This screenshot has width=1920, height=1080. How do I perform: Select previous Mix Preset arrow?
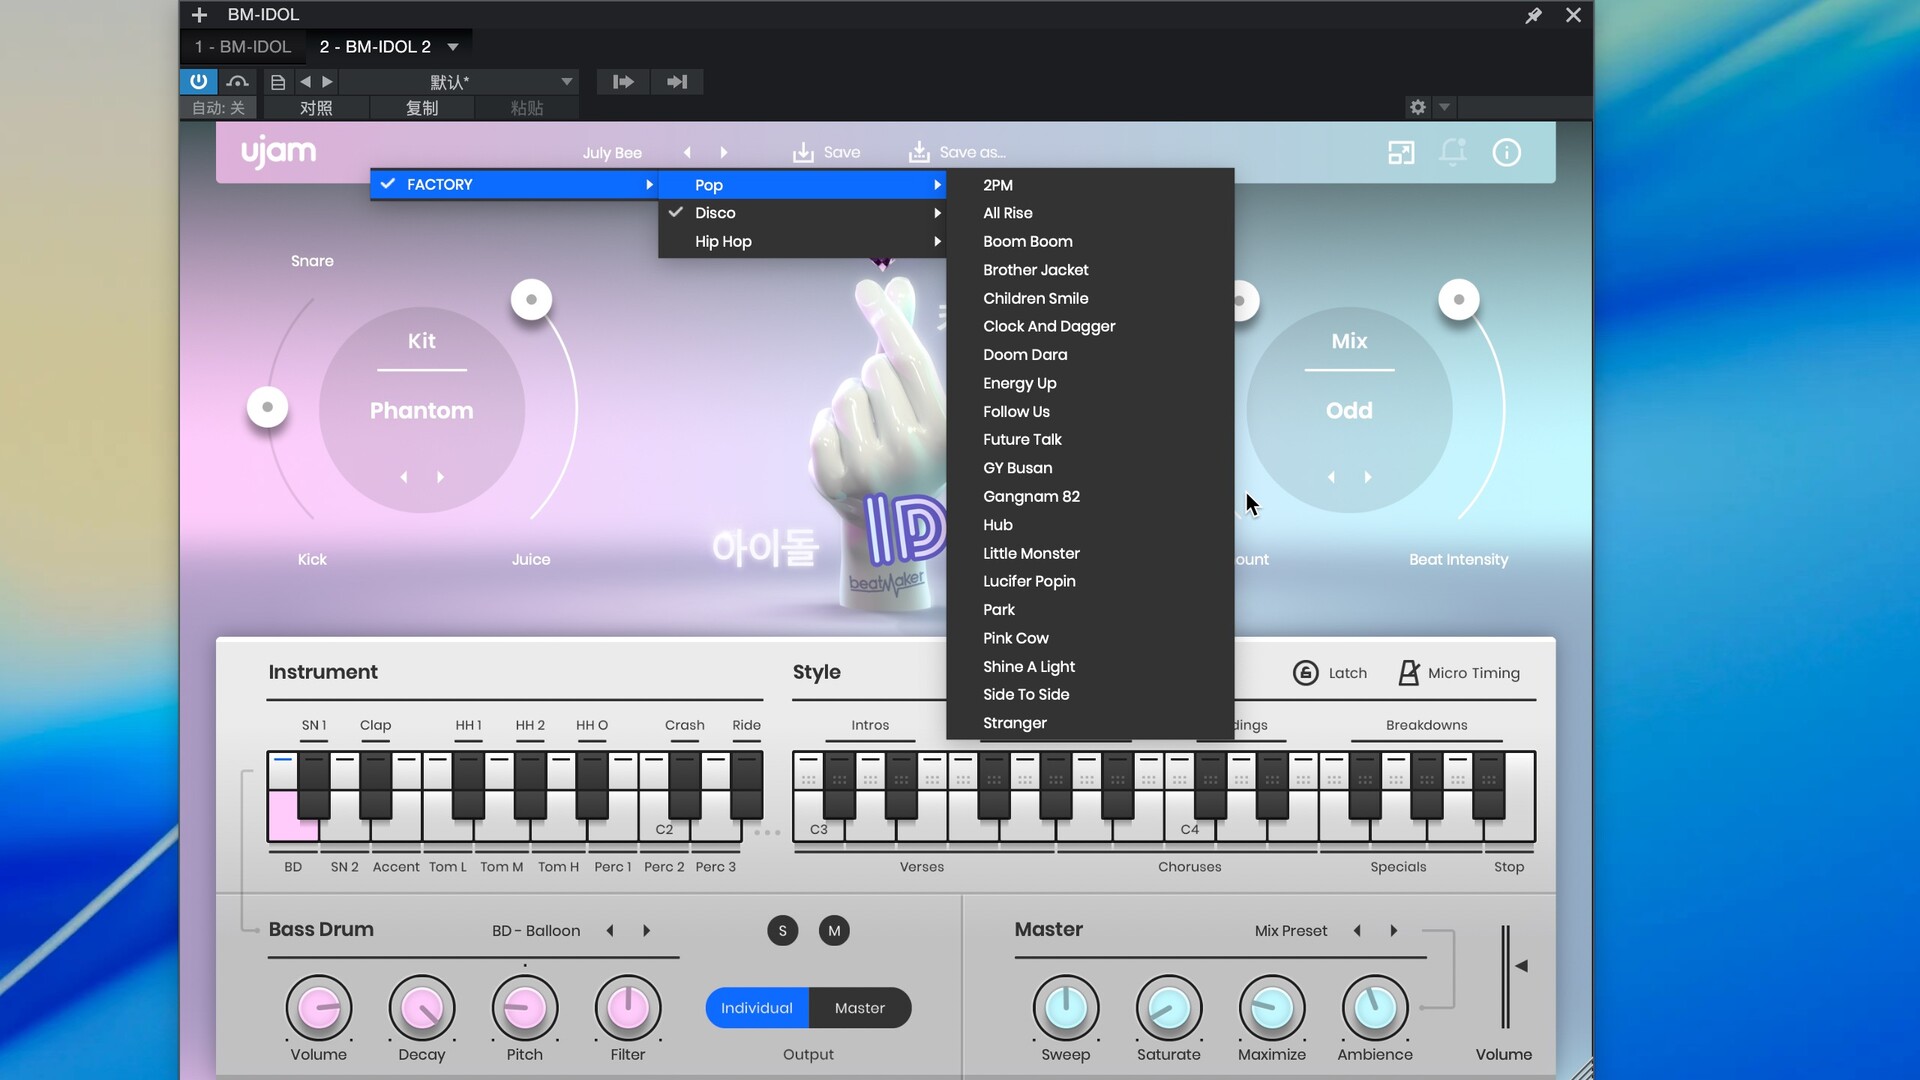(1357, 931)
